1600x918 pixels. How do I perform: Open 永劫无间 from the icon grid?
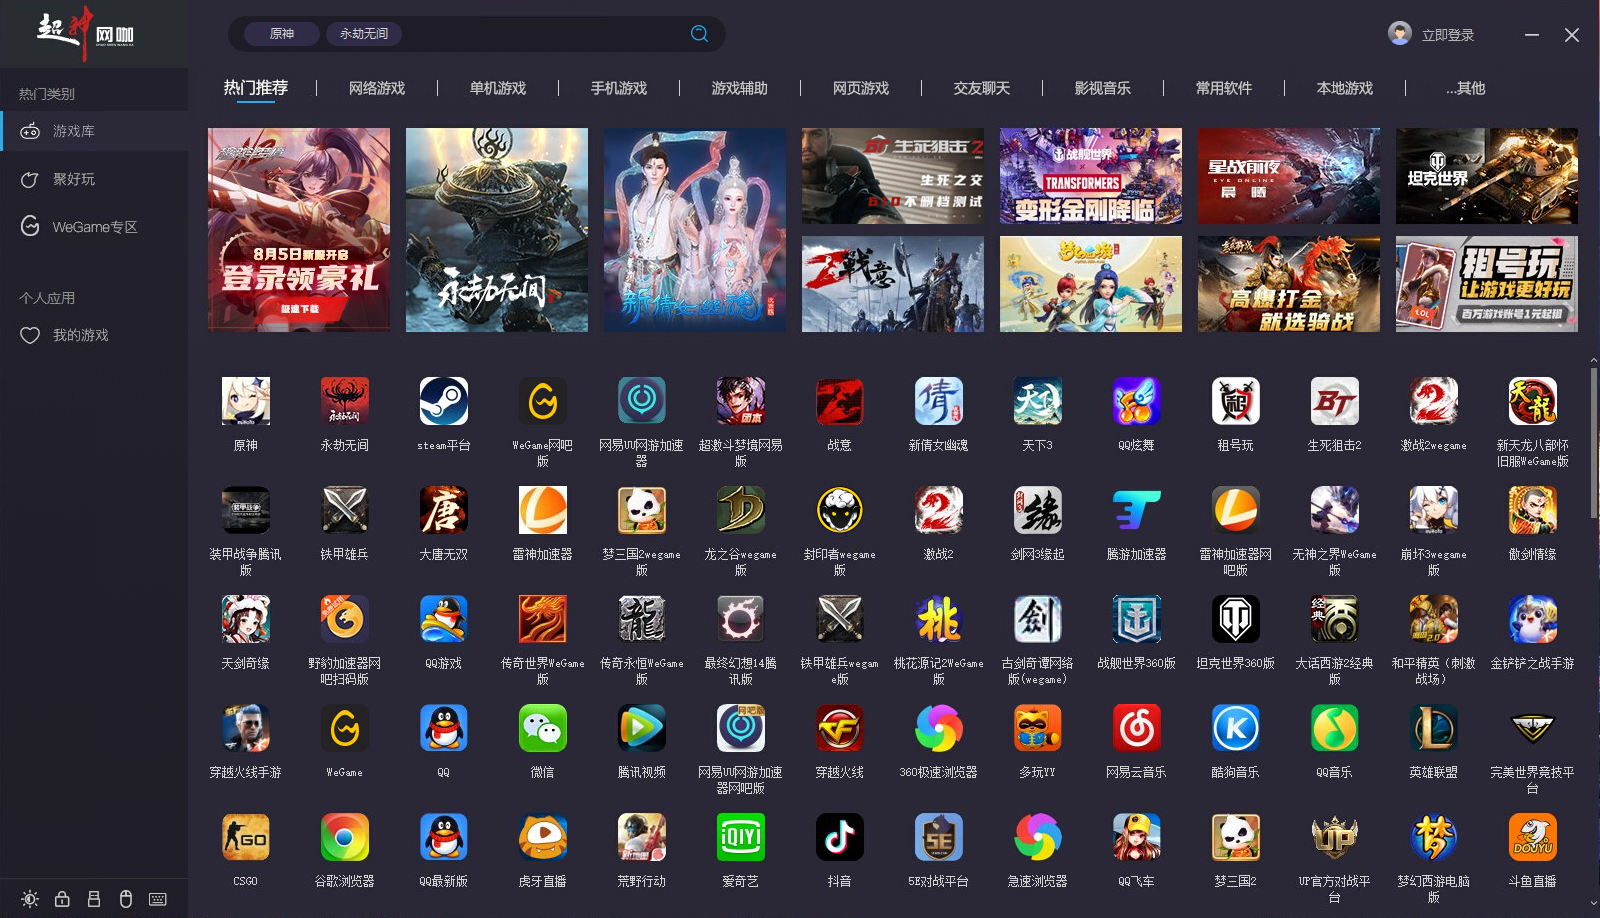(345, 401)
